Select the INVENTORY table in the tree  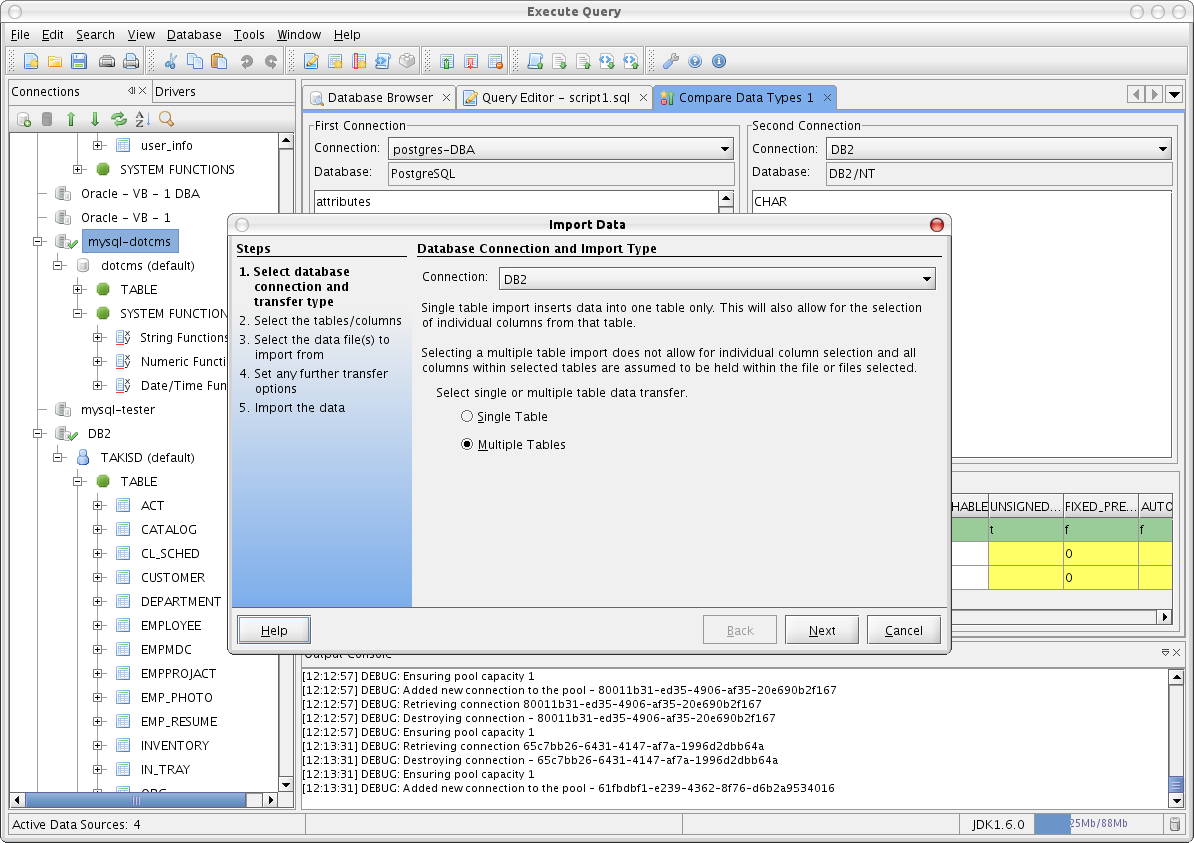(174, 746)
